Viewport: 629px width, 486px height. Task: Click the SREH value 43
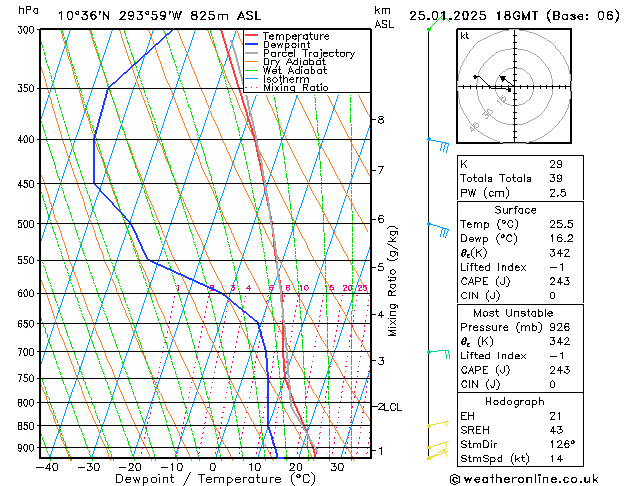coord(556,430)
